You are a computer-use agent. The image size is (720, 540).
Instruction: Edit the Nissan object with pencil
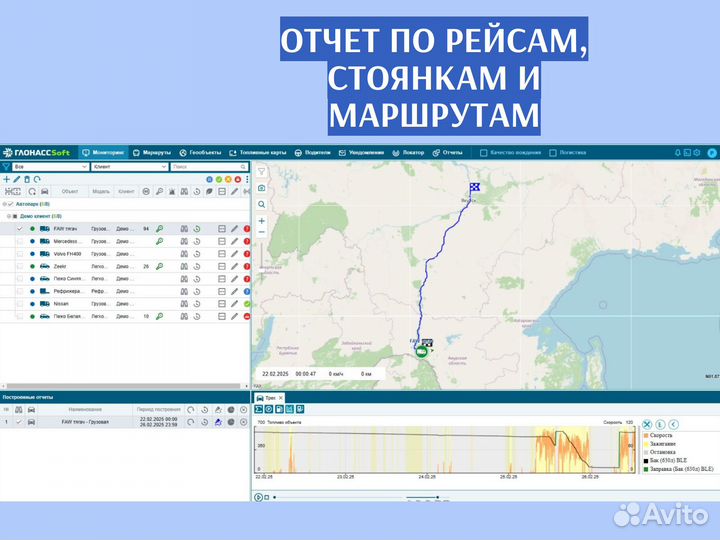click(x=234, y=304)
